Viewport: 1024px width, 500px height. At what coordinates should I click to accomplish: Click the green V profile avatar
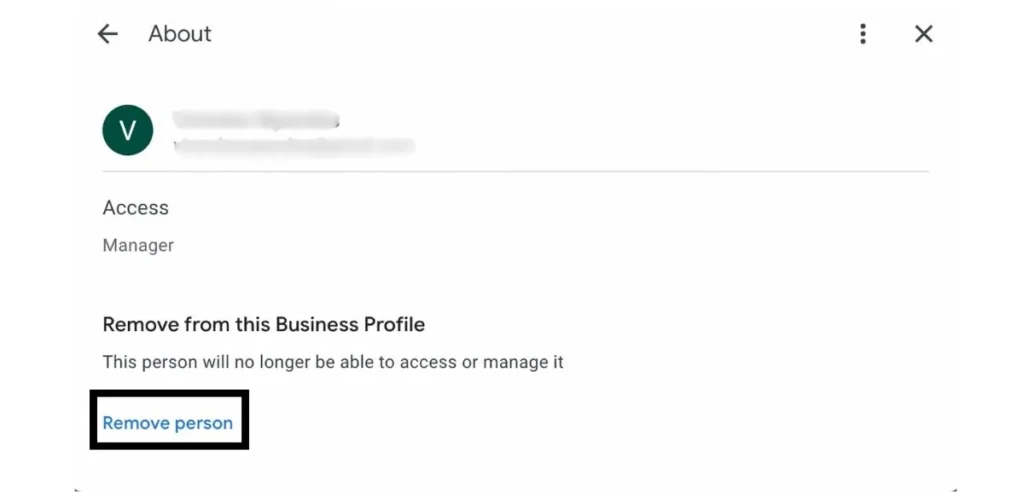click(127, 131)
